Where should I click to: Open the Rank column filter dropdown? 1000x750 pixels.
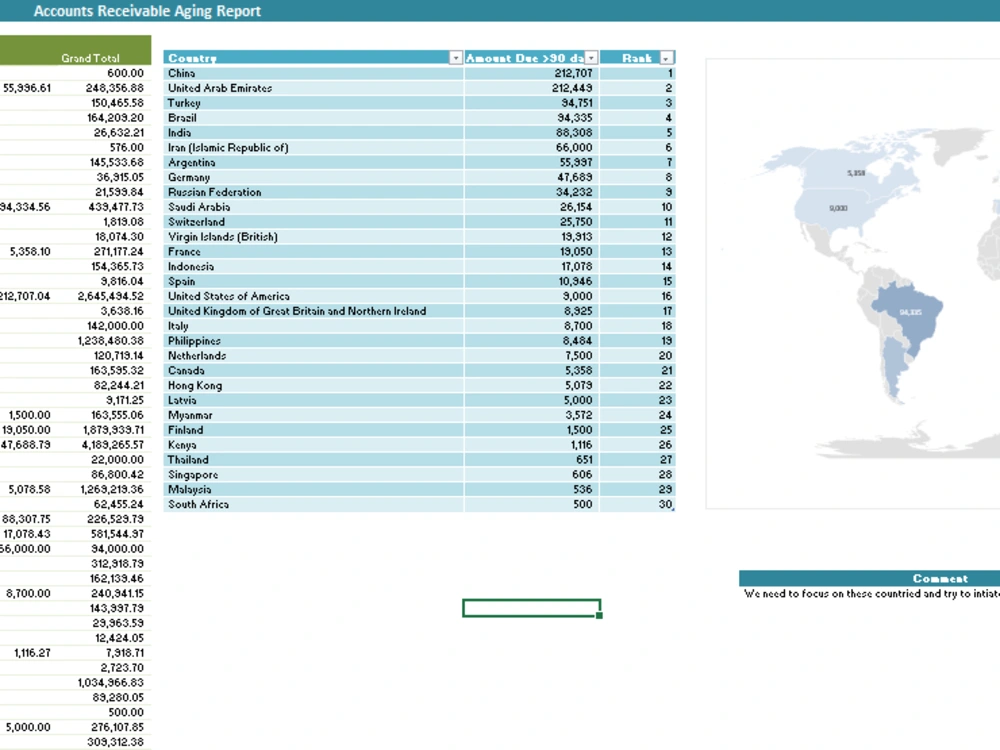[666, 58]
